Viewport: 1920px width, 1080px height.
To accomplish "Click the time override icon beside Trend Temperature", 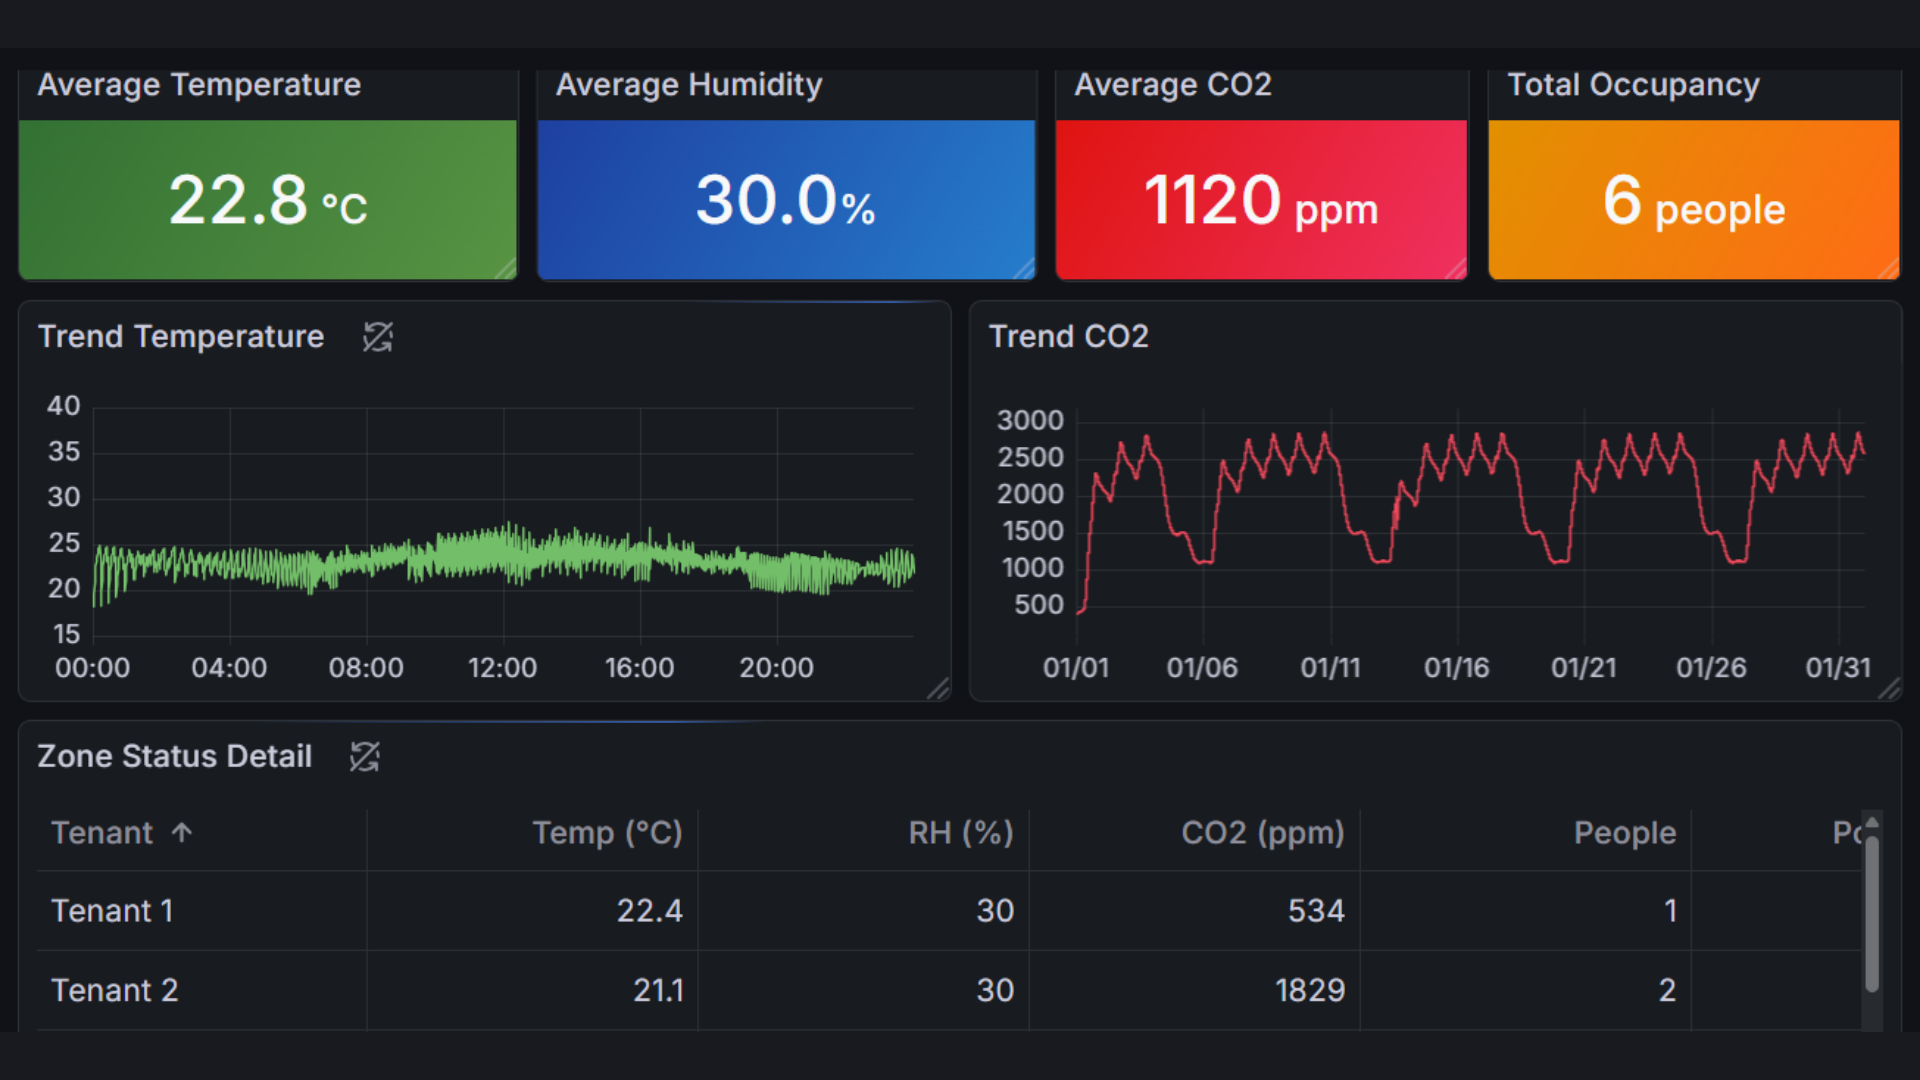I will click(377, 337).
